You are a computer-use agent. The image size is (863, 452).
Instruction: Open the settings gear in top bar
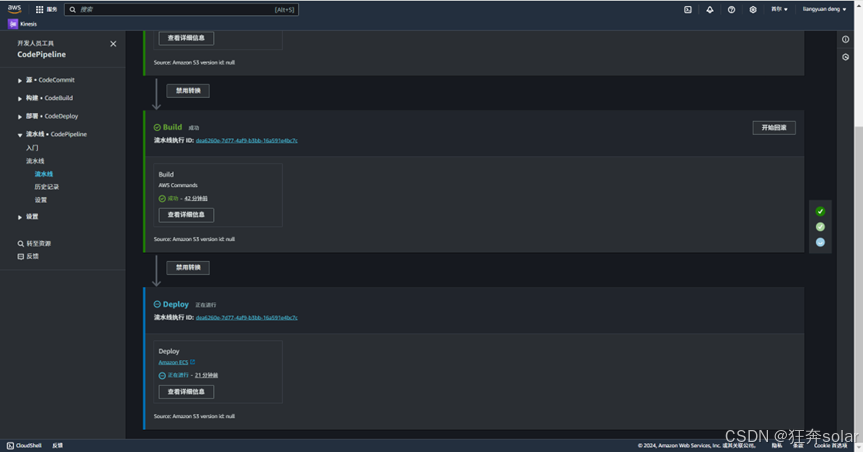tap(752, 9)
